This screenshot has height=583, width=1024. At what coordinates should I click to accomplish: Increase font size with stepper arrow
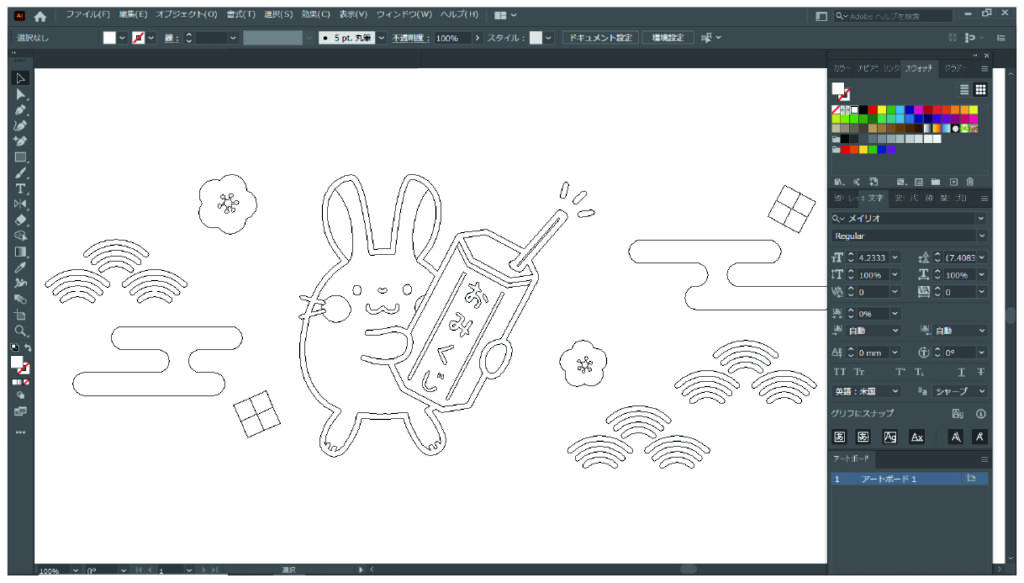coord(851,255)
